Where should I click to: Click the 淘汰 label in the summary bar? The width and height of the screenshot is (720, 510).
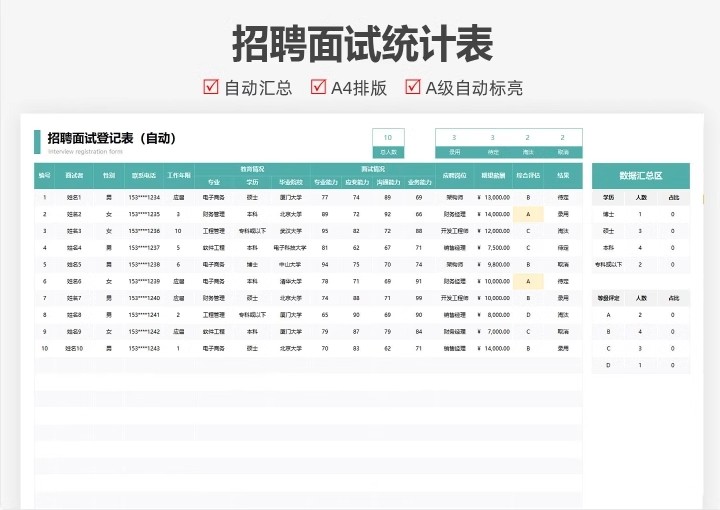tap(528, 152)
